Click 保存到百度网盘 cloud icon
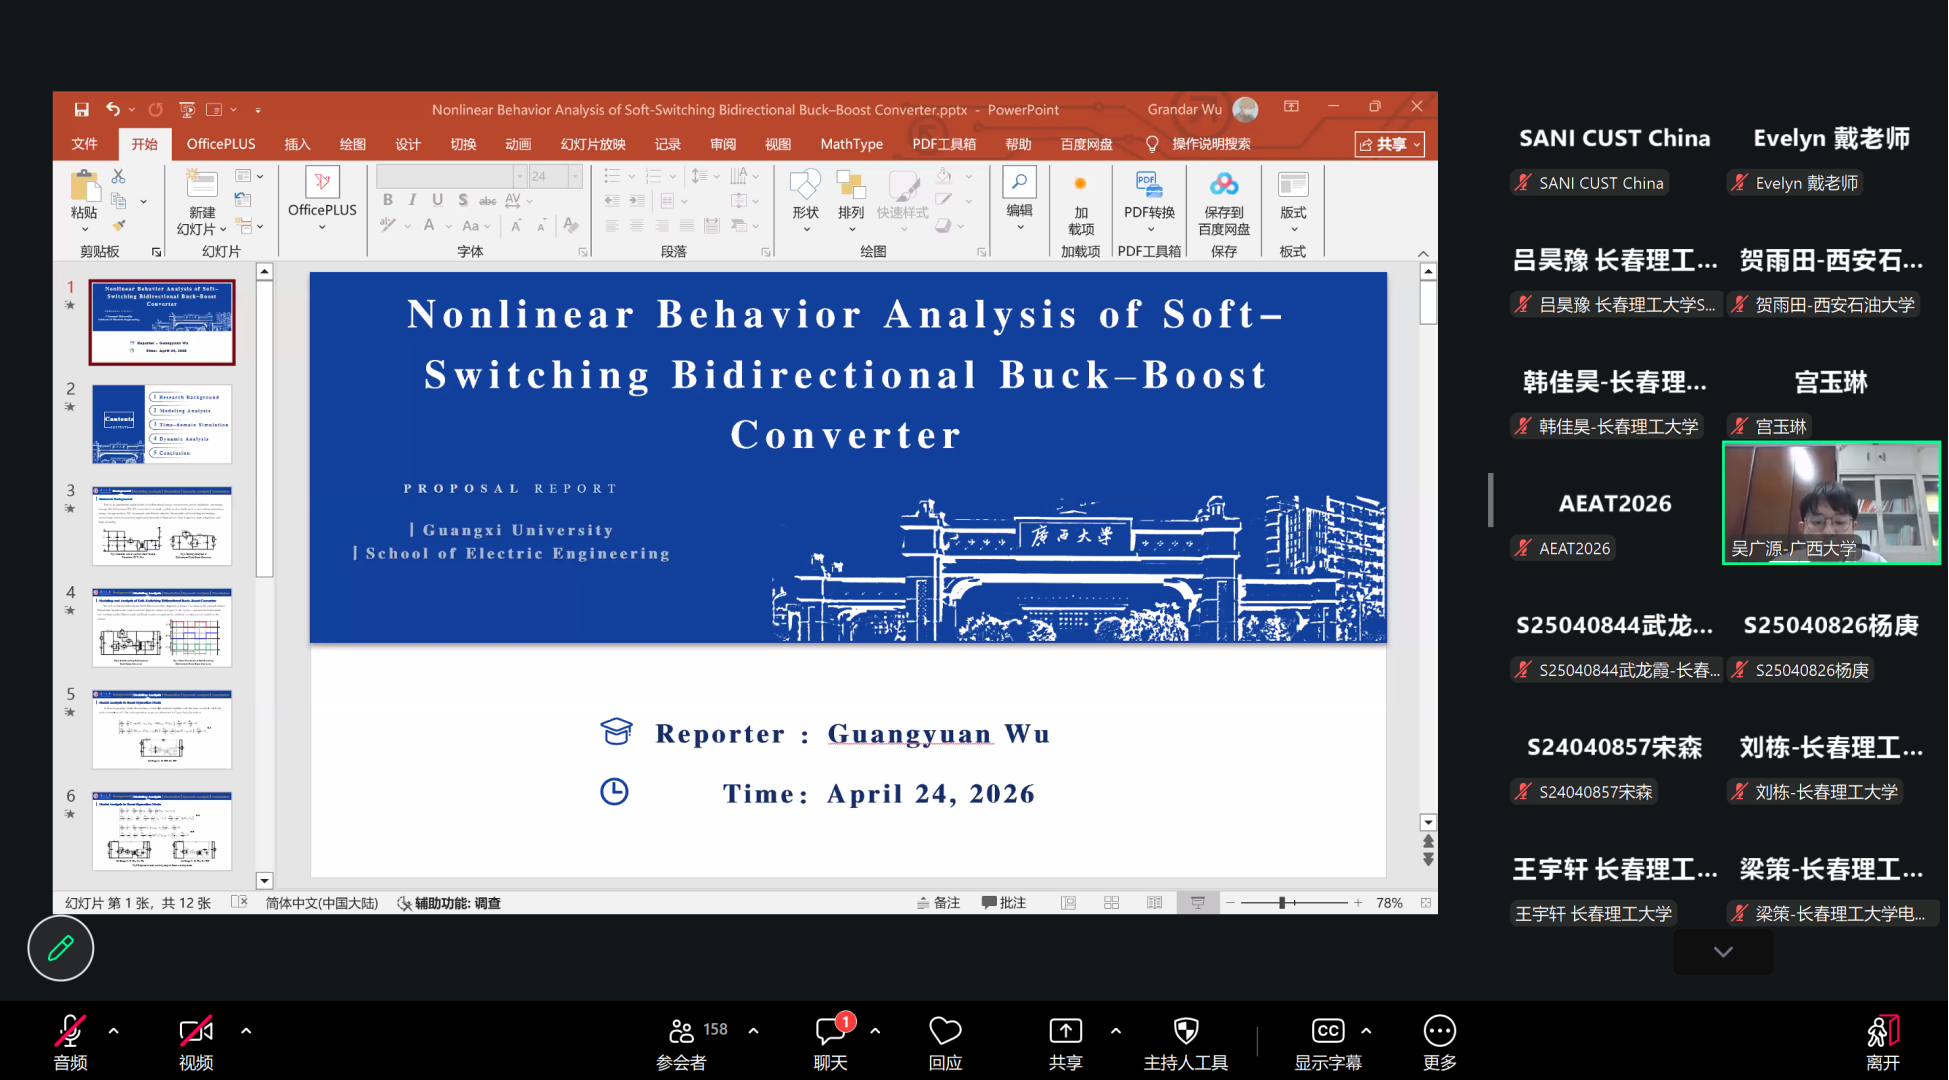 [x=1223, y=185]
